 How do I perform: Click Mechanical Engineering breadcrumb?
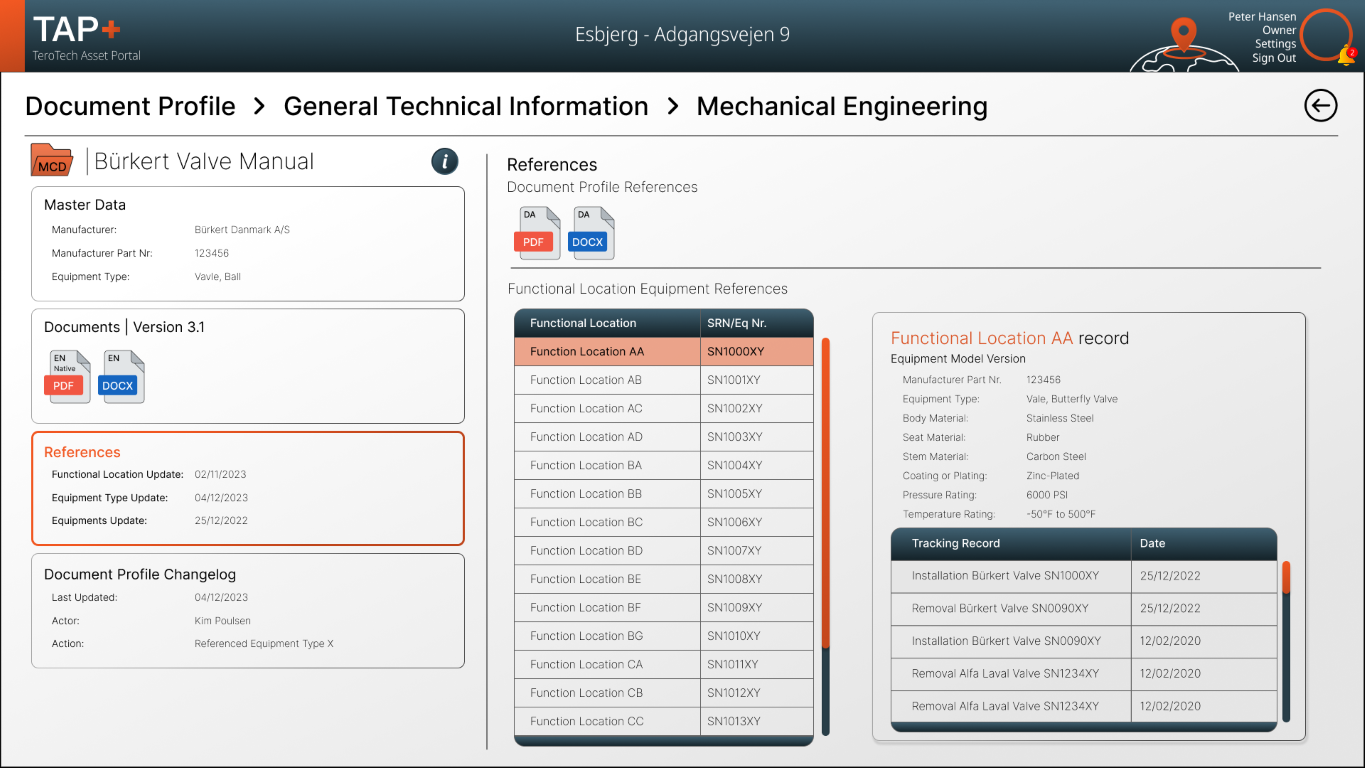842,106
